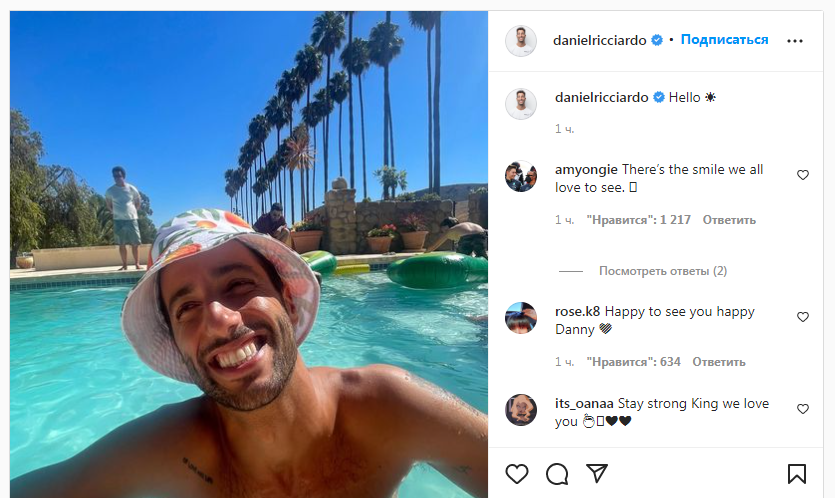Viewport: 835px width, 498px height.
Task: Click the pool selfie photo
Action: 249,255
